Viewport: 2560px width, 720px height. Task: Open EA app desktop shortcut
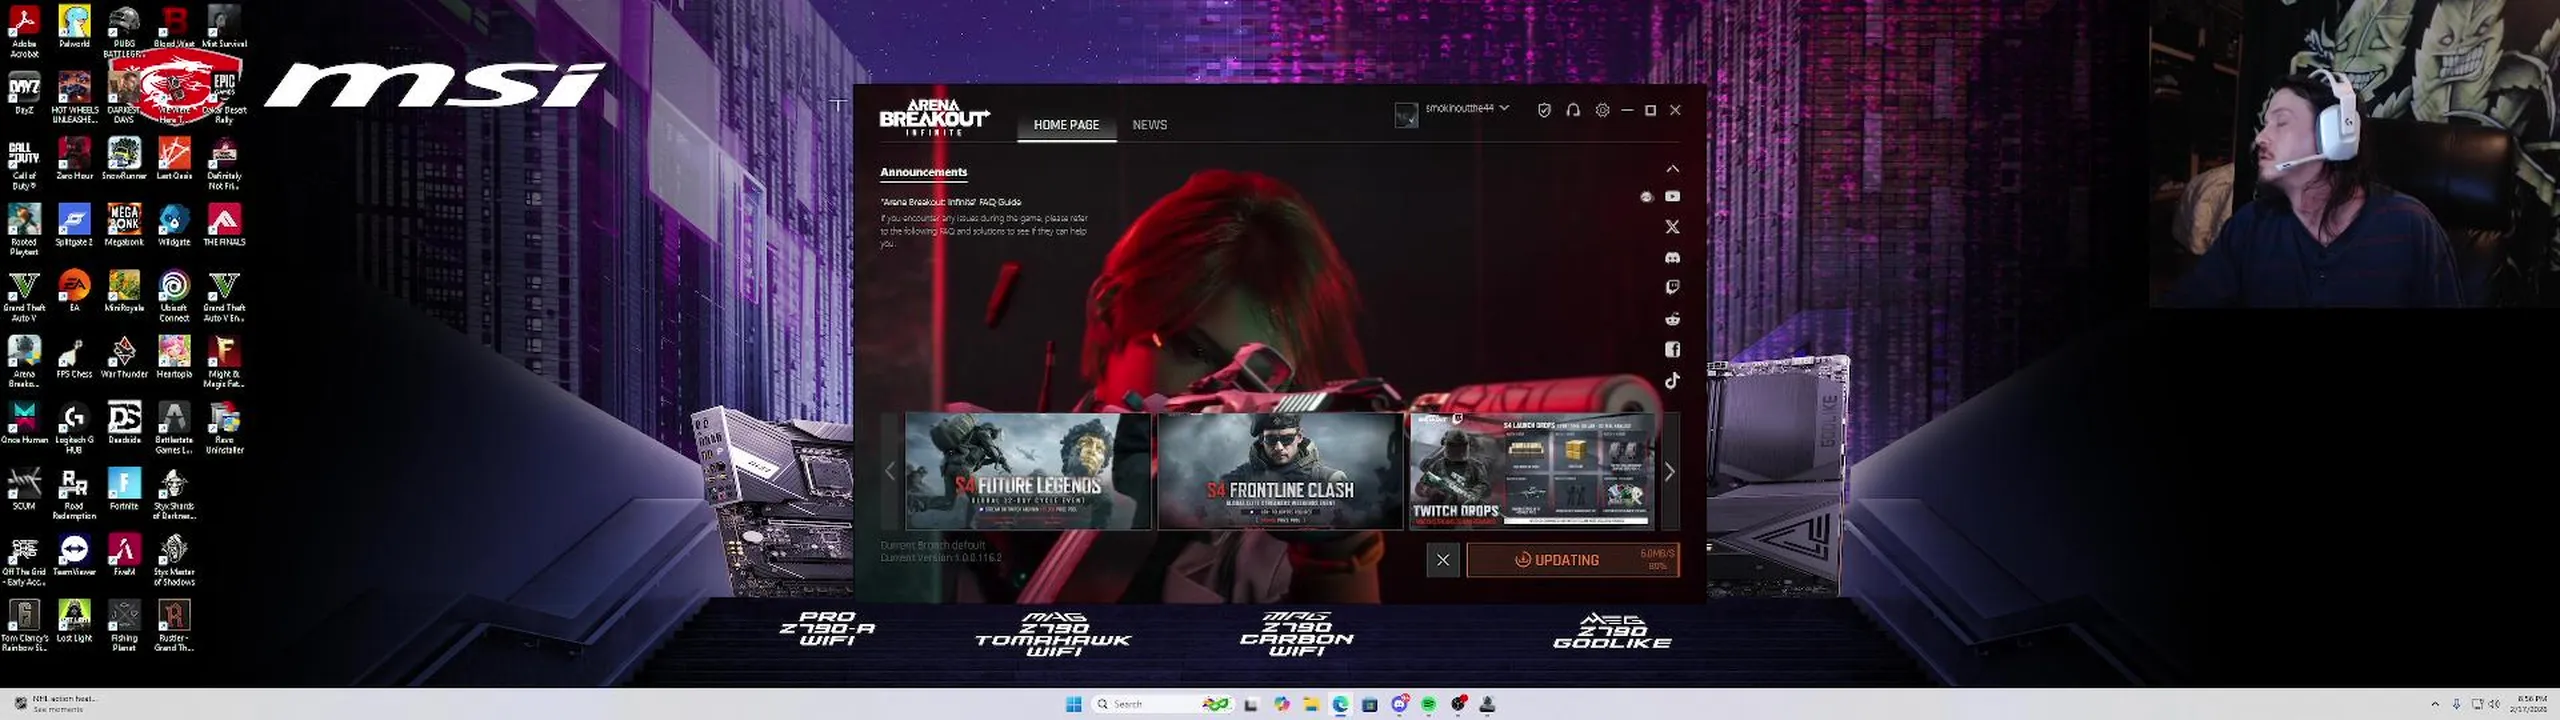point(74,291)
